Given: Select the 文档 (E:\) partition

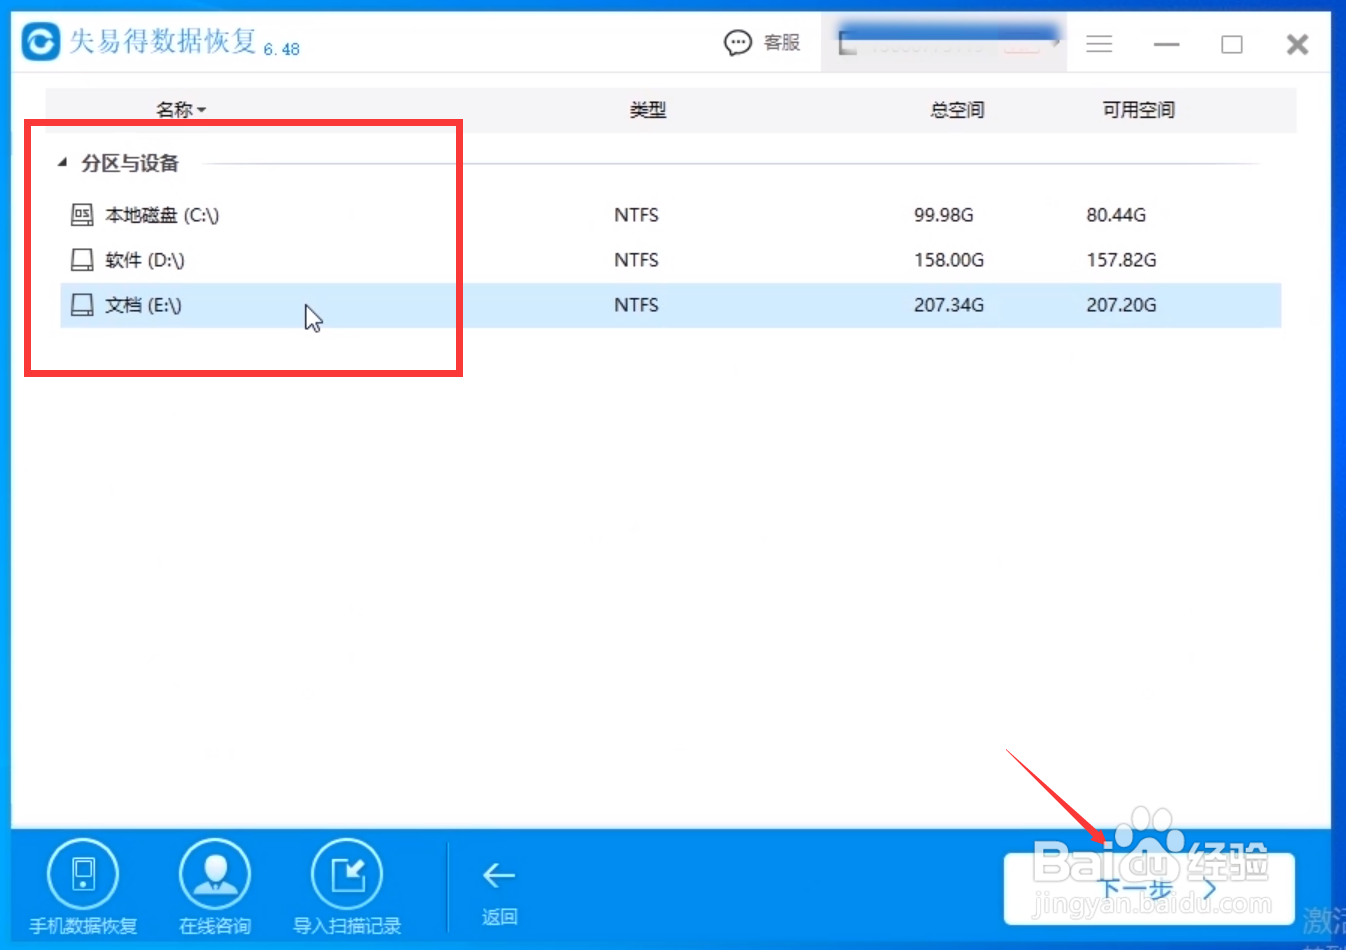Looking at the screenshot, I should tap(670, 305).
